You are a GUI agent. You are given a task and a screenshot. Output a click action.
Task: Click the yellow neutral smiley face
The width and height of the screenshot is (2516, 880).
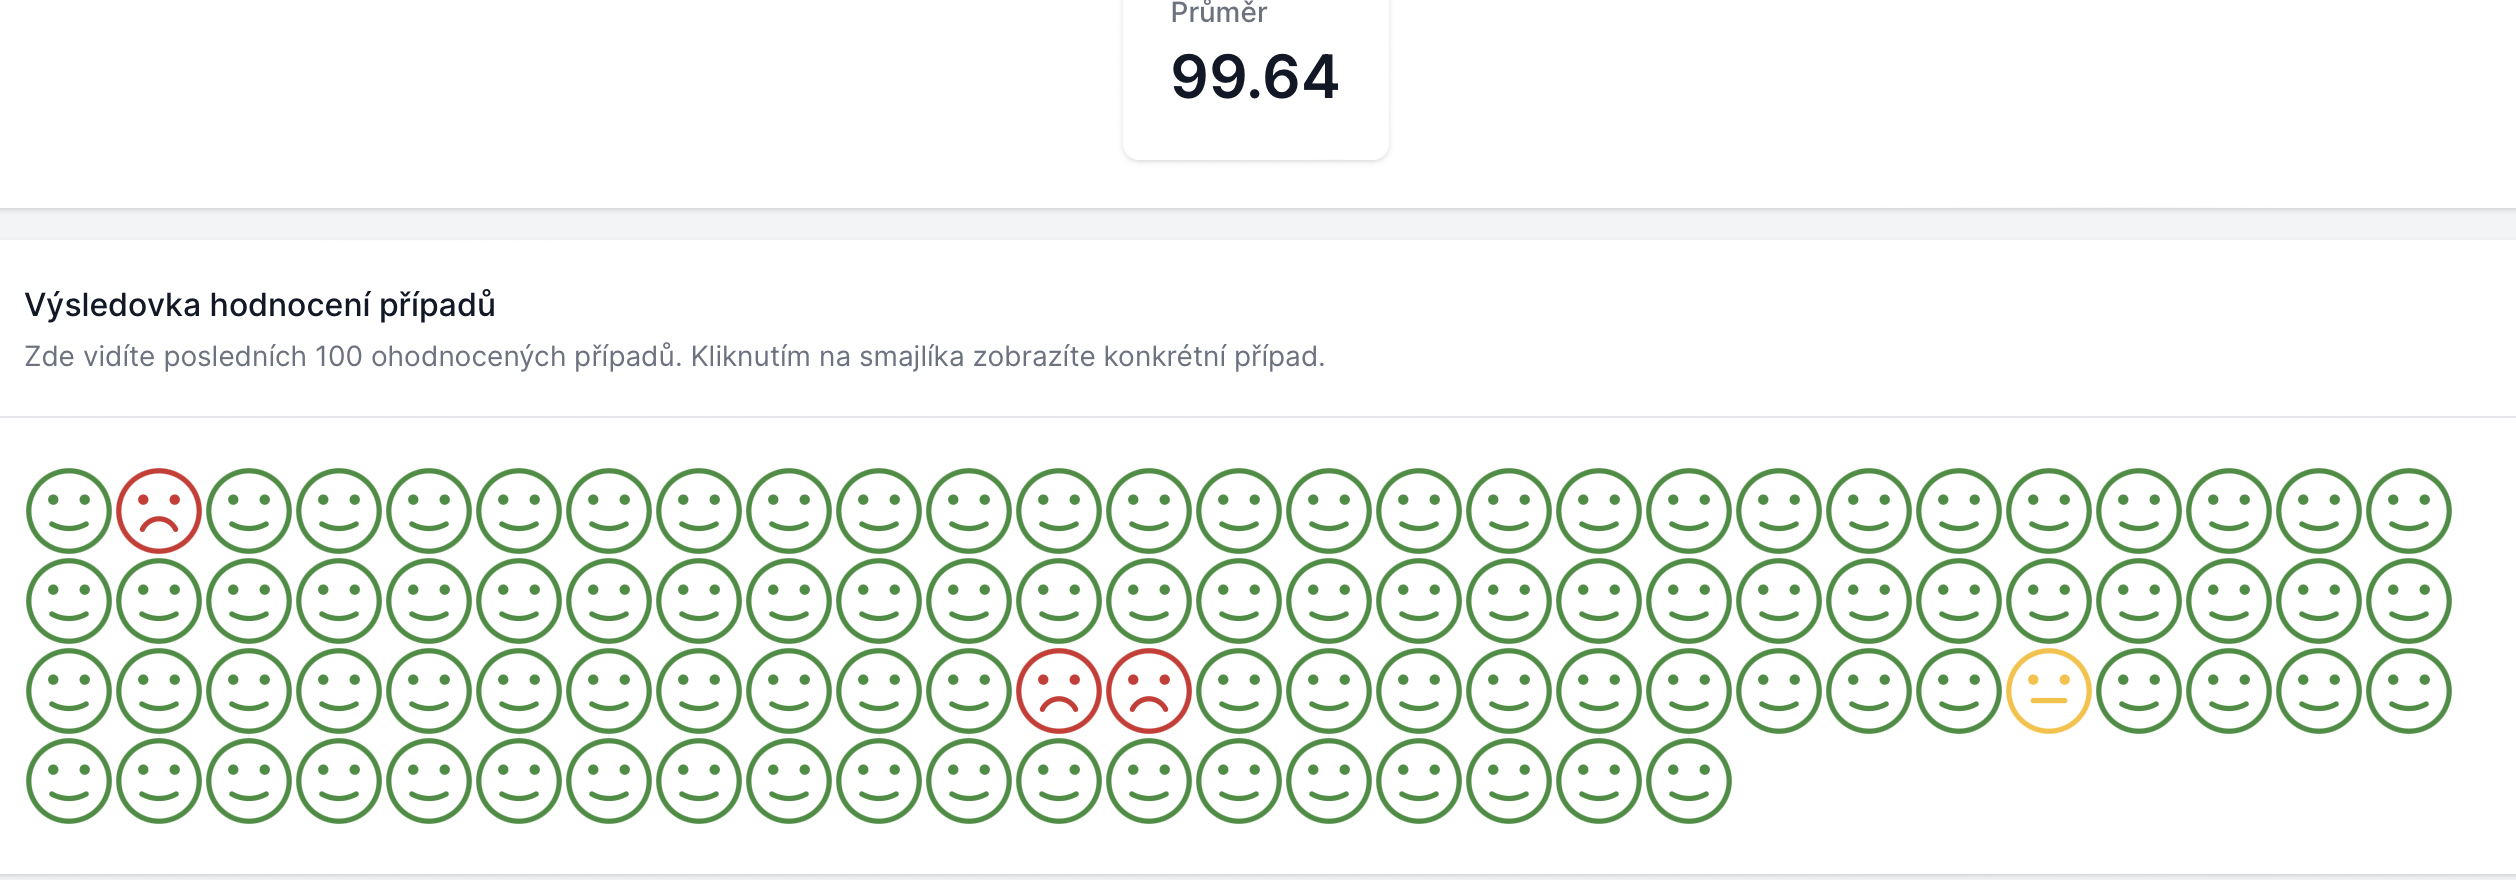[x=2049, y=691]
